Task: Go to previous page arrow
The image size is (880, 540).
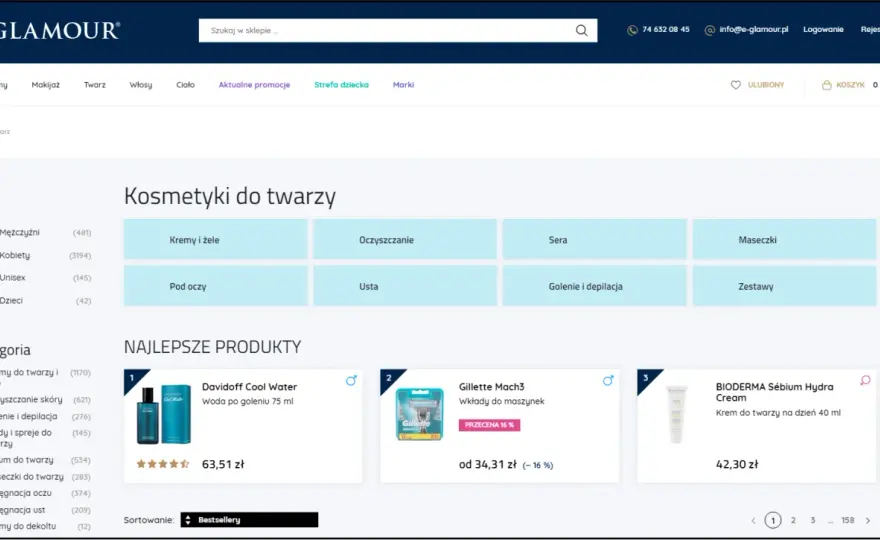Action: click(x=754, y=521)
